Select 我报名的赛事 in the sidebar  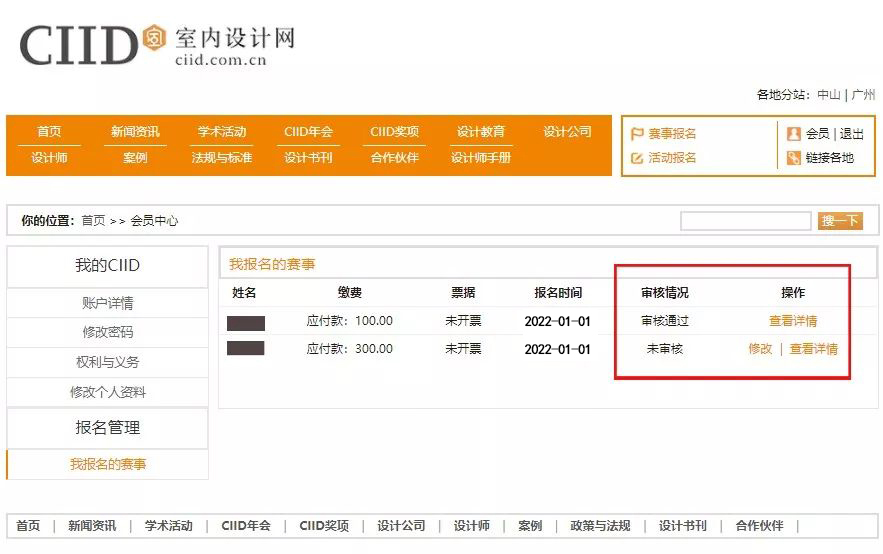[108, 464]
